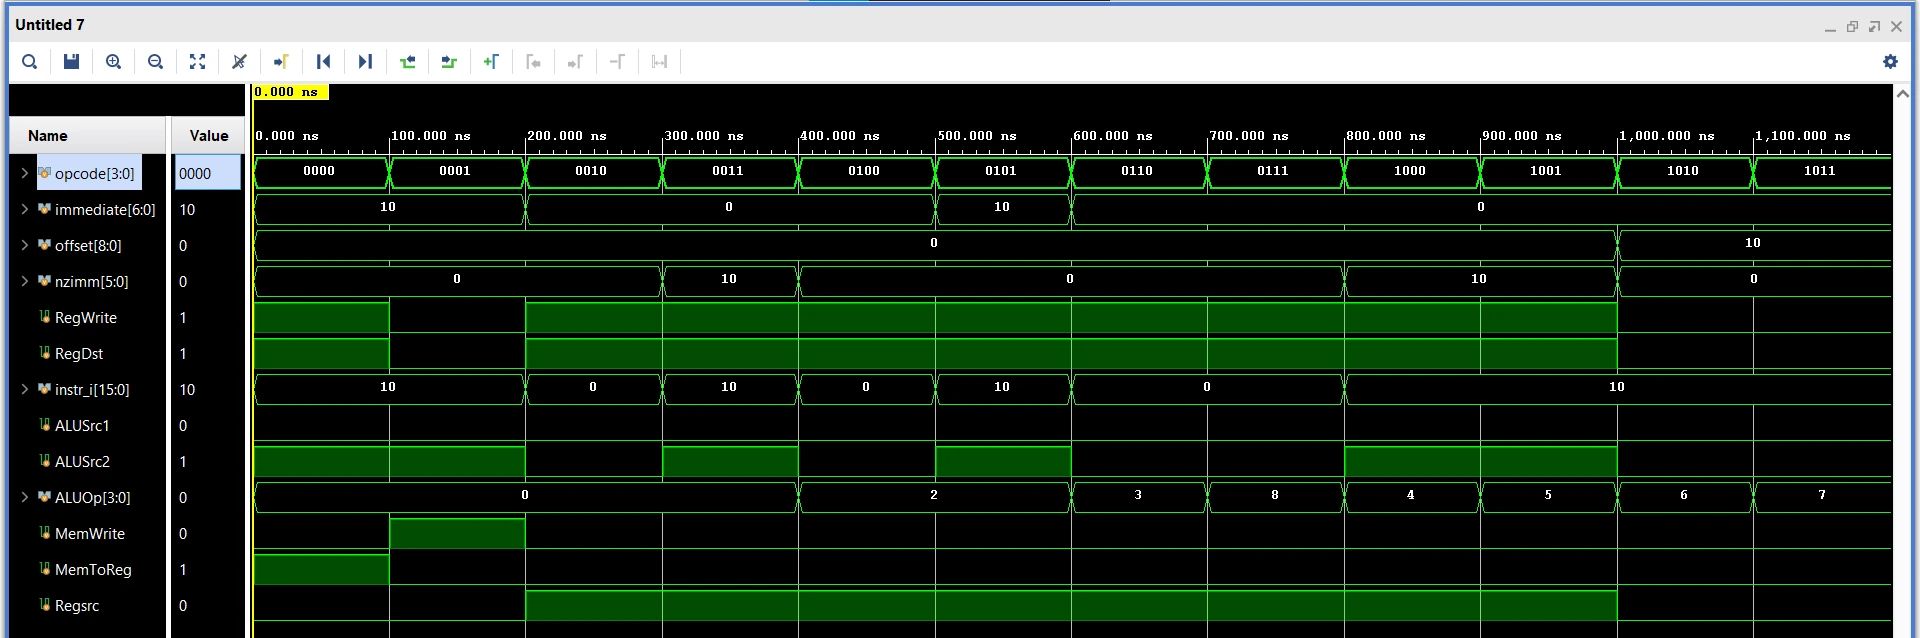
Task: Select the RegWrite signal
Action: click(x=86, y=318)
